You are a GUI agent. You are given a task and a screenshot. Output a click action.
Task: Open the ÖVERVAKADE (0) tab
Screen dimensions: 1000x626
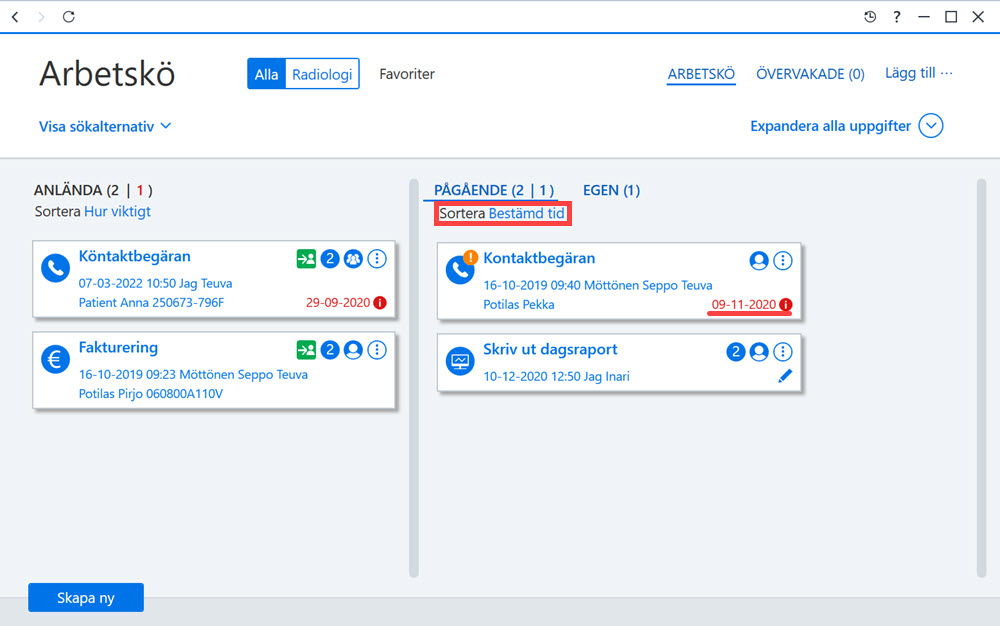pyautogui.click(x=810, y=74)
